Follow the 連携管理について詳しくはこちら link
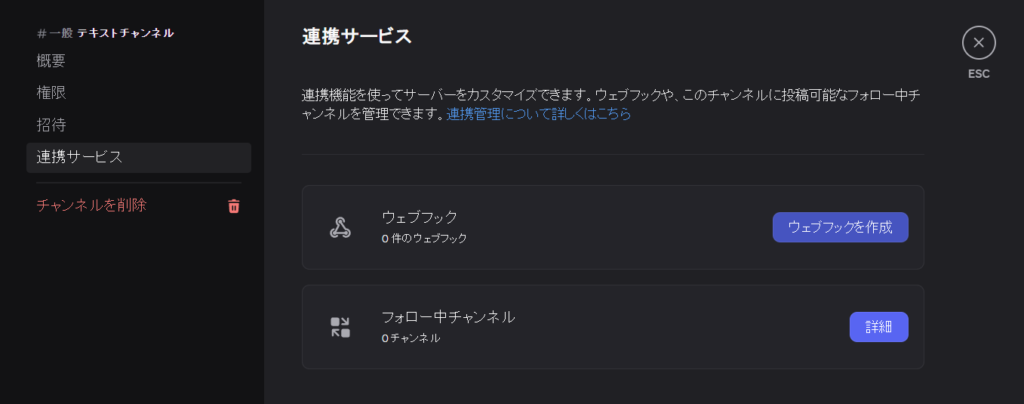Screen dimensions: 1024x404 [539, 114]
